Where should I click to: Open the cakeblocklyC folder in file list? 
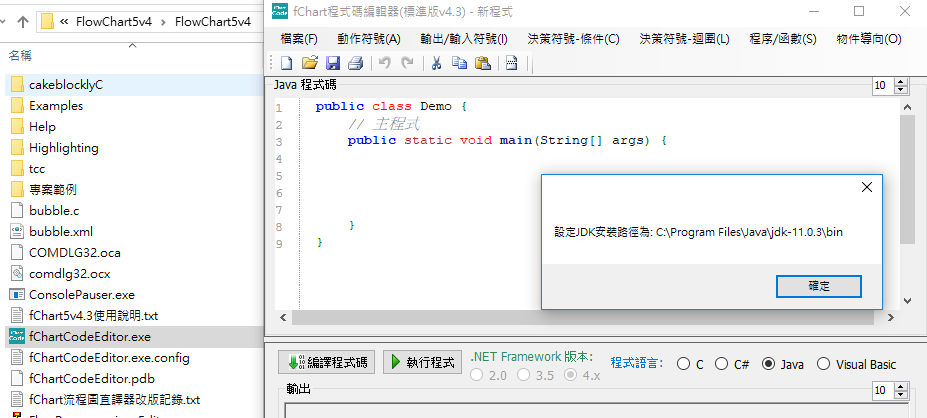65,85
